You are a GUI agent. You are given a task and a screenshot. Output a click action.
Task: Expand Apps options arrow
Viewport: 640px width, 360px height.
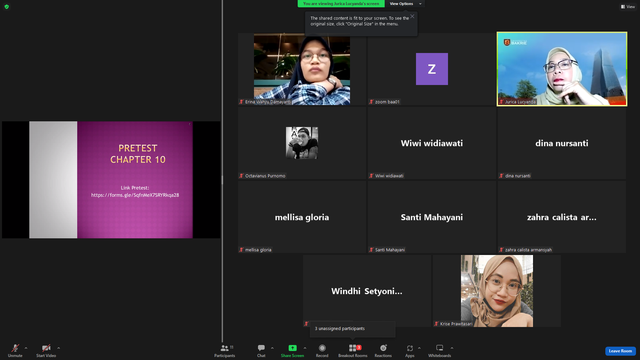[x=419, y=348]
